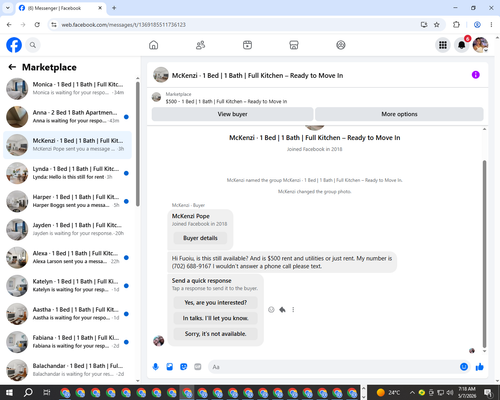The width and height of the screenshot is (500, 400).
Task: Open the nine-dot Menu grid icon
Action: [x=443, y=45]
